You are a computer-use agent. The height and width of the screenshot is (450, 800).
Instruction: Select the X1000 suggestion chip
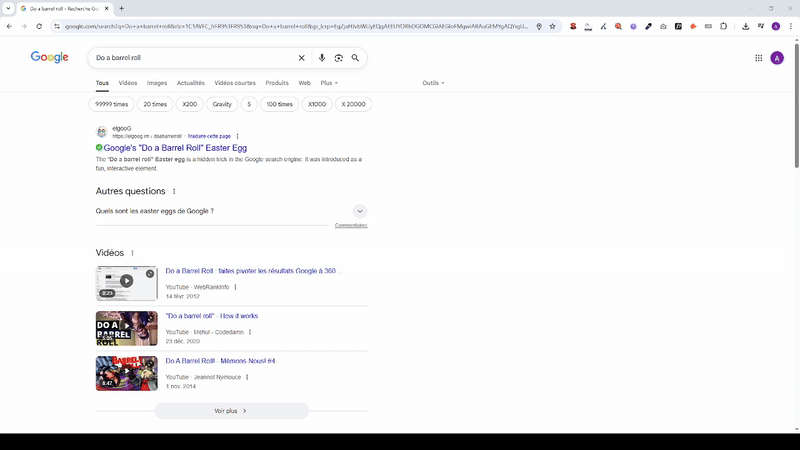coord(317,104)
